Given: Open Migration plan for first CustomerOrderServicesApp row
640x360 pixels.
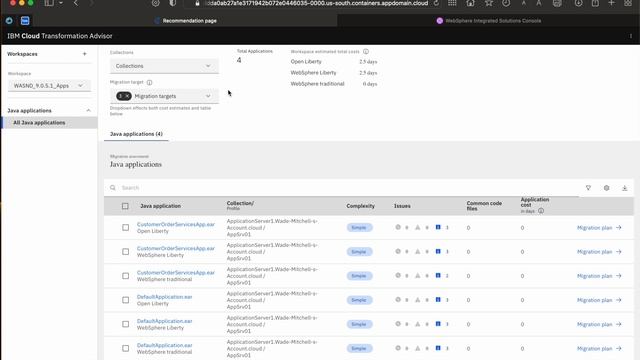Looking at the screenshot, I should [x=599, y=228].
